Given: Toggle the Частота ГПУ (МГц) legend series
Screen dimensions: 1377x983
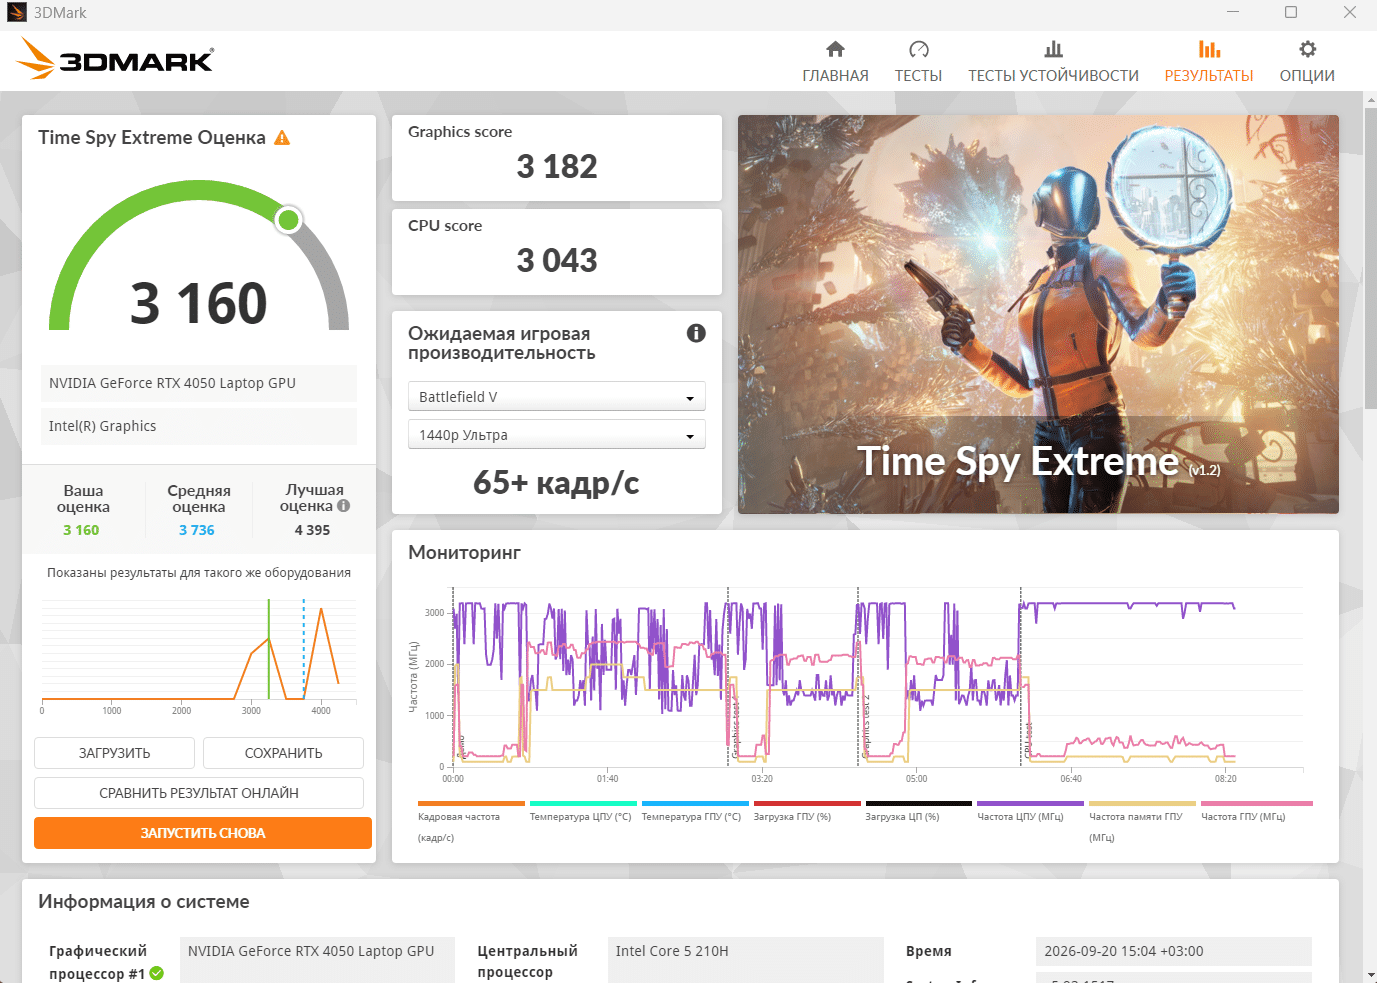Looking at the screenshot, I should click(x=1255, y=812).
